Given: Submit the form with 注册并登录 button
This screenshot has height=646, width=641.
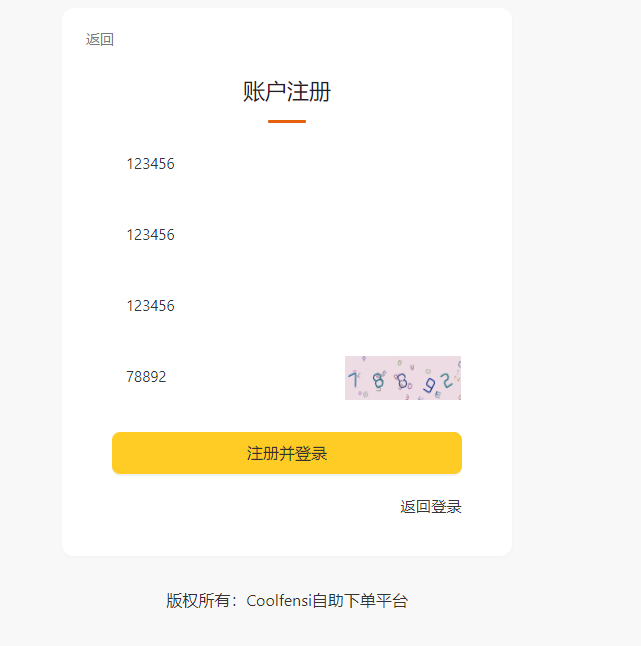Looking at the screenshot, I should pyautogui.click(x=287, y=453).
